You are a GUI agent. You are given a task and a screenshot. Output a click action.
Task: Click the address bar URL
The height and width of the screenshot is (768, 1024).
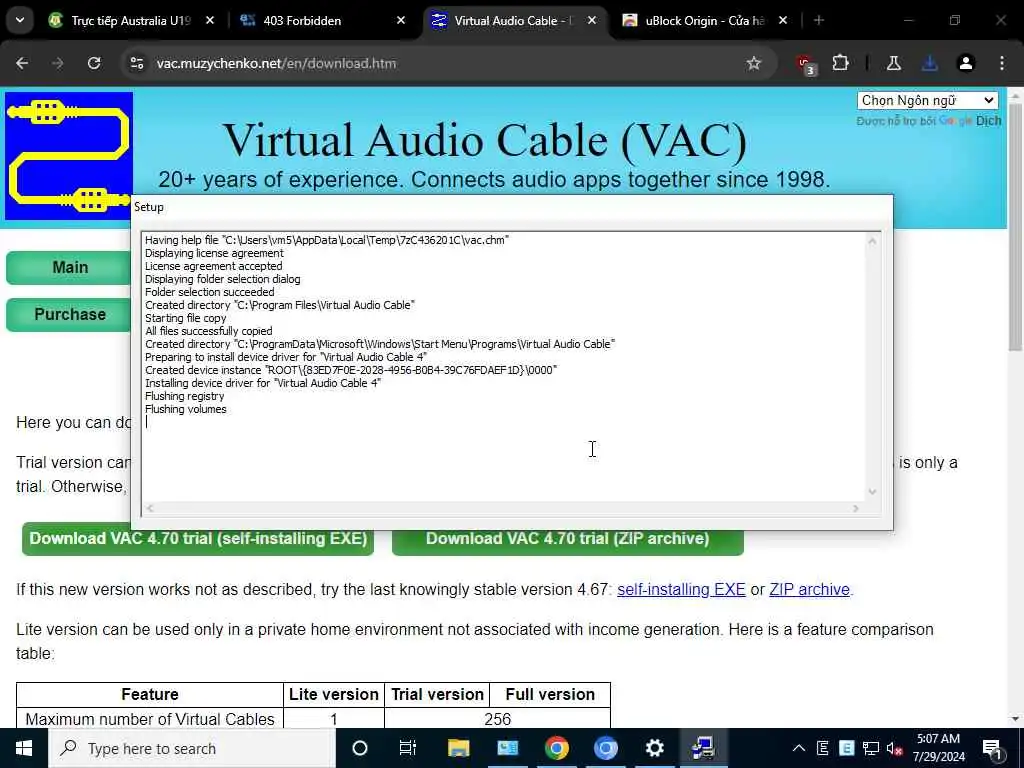click(276, 63)
